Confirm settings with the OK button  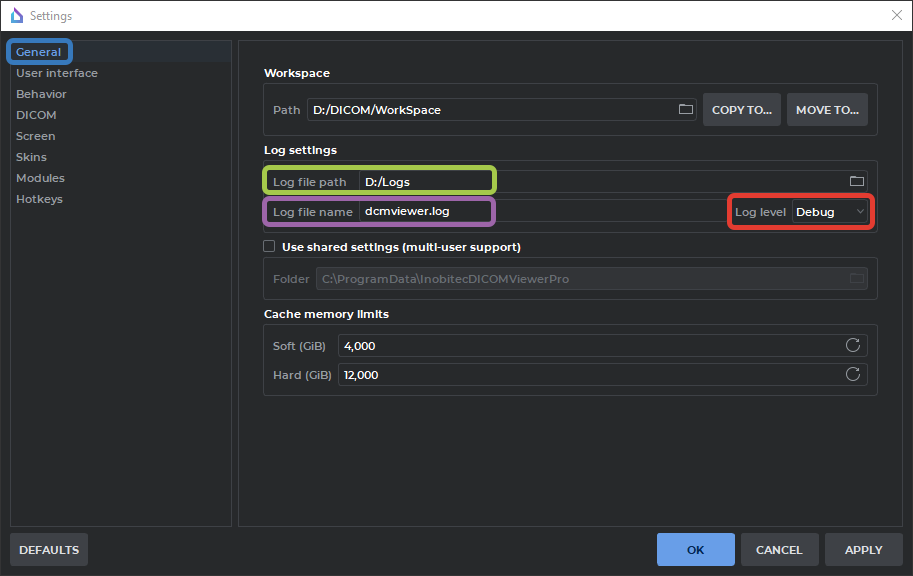(x=695, y=550)
